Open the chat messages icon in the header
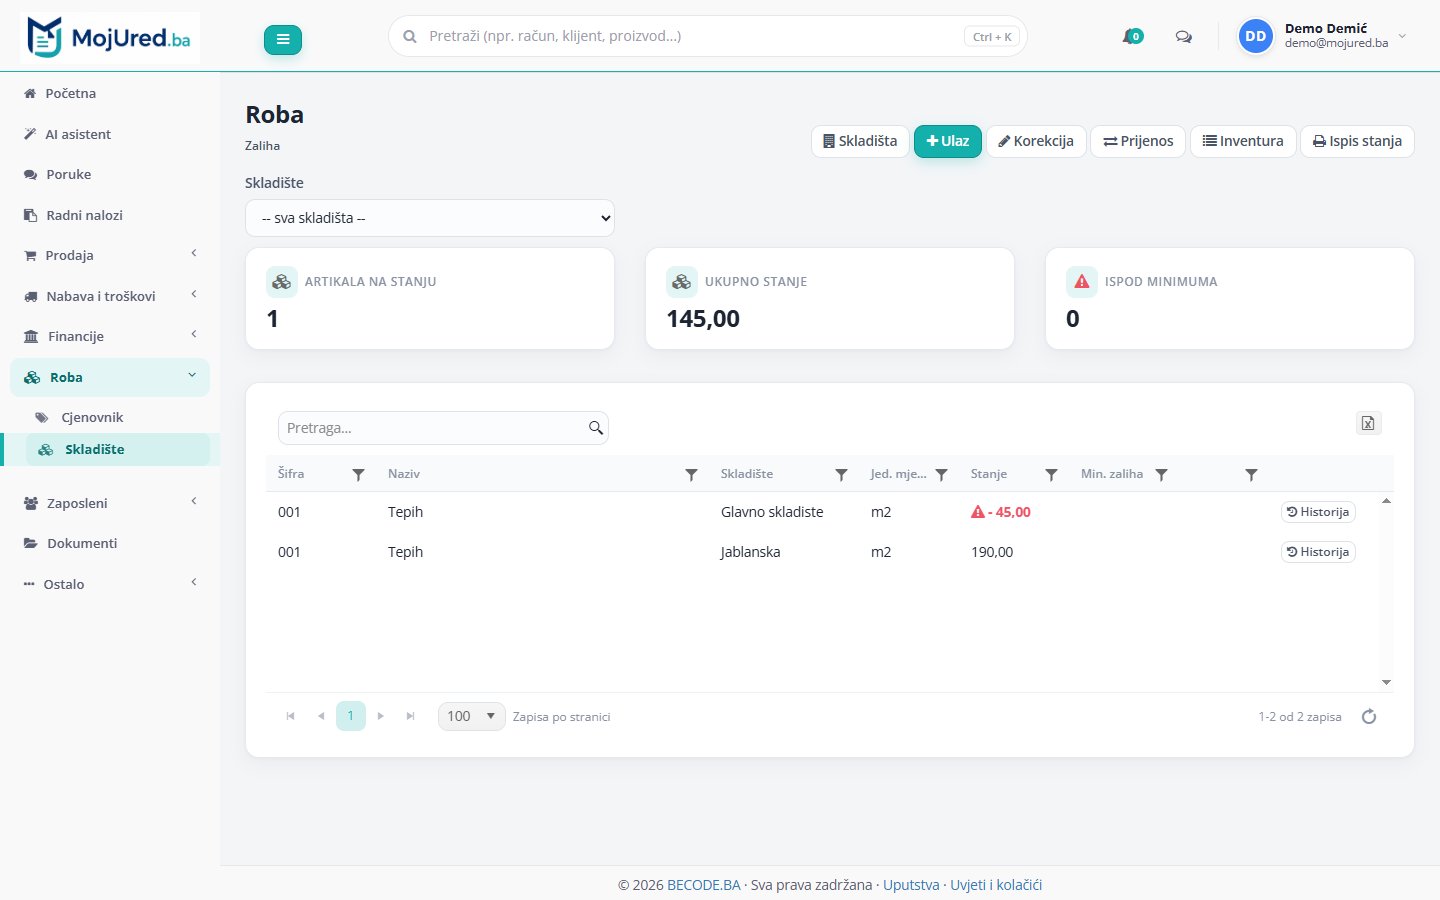The width and height of the screenshot is (1440, 900). tap(1184, 37)
